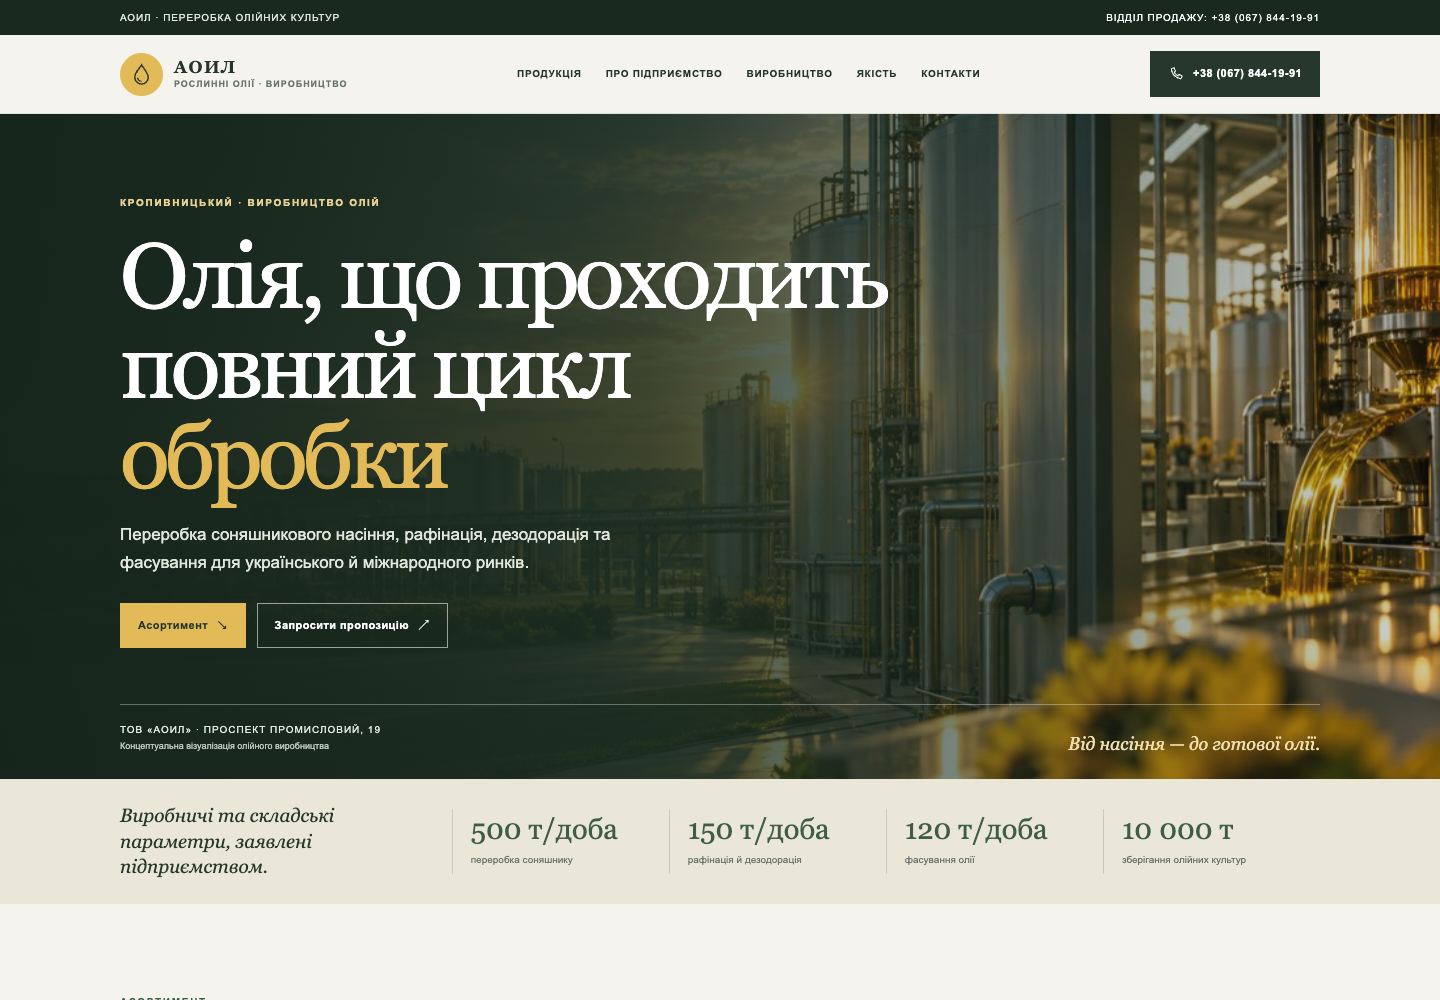Click the 'Переробка соняшникового насіння' paragraph
Image resolution: width=1440 pixels, height=1000 pixels.
[x=365, y=548]
